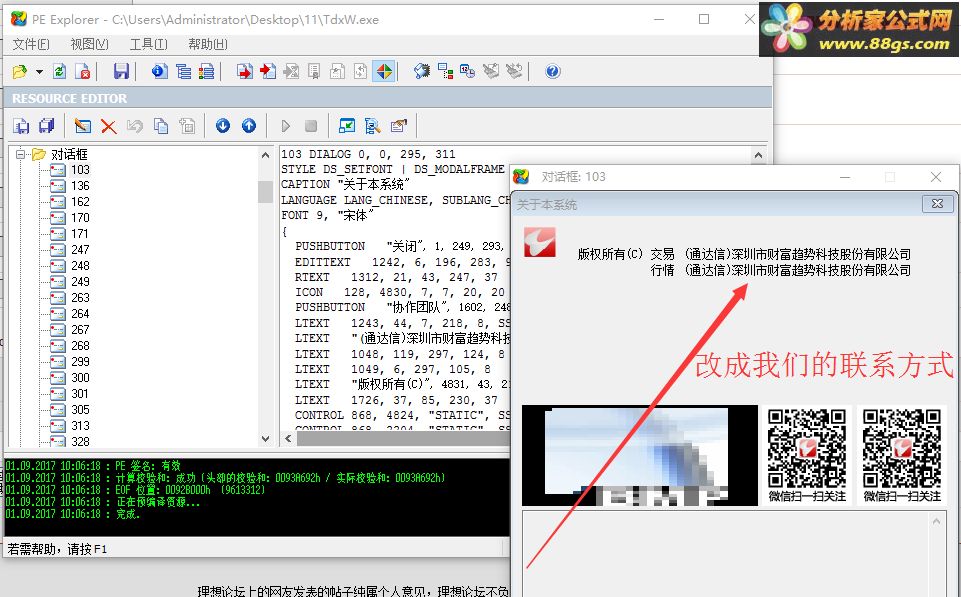The height and width of the screenshot is (597, 961).
Task: Open the Import viewer (red arrow entering page)
Action: (x=268, y=72)
